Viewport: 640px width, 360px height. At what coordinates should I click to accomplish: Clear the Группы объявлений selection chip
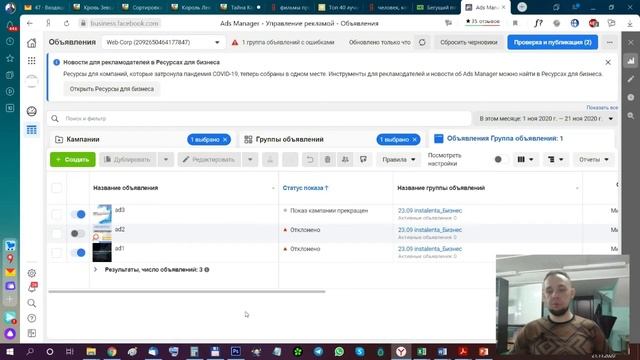(414, 140)
